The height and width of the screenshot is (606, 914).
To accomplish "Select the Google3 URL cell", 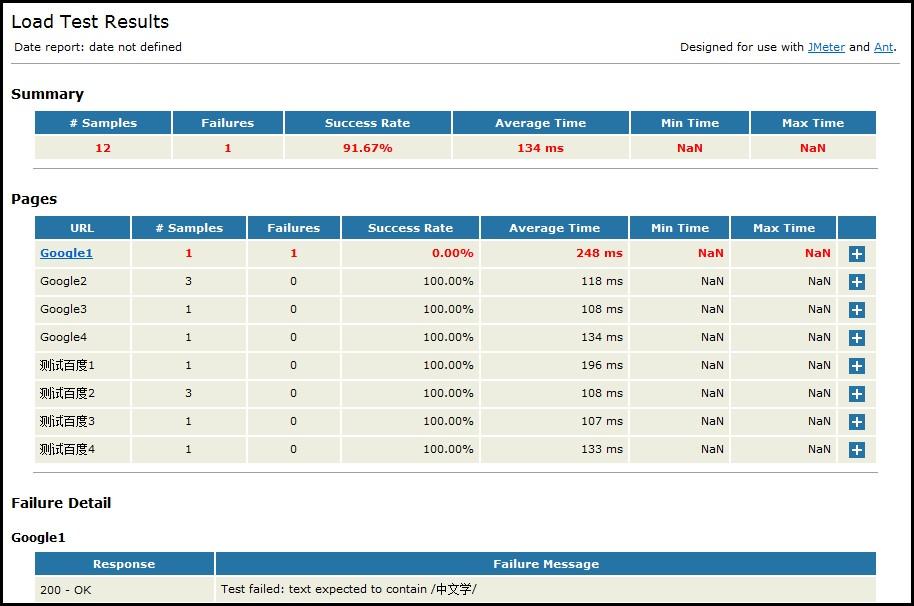I will [82, 309].
